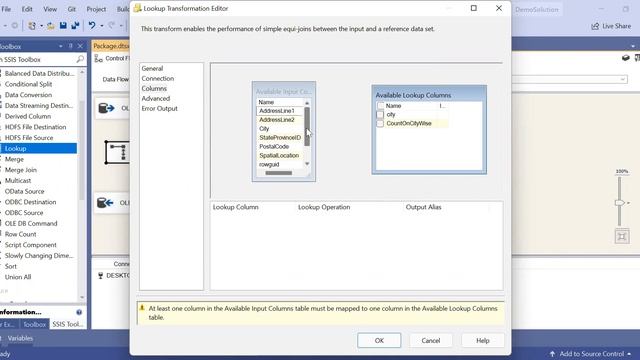Screen dimensions: 640x360
Task: Click the warning icon in the message bar
Action: click(x=142, y=308)
